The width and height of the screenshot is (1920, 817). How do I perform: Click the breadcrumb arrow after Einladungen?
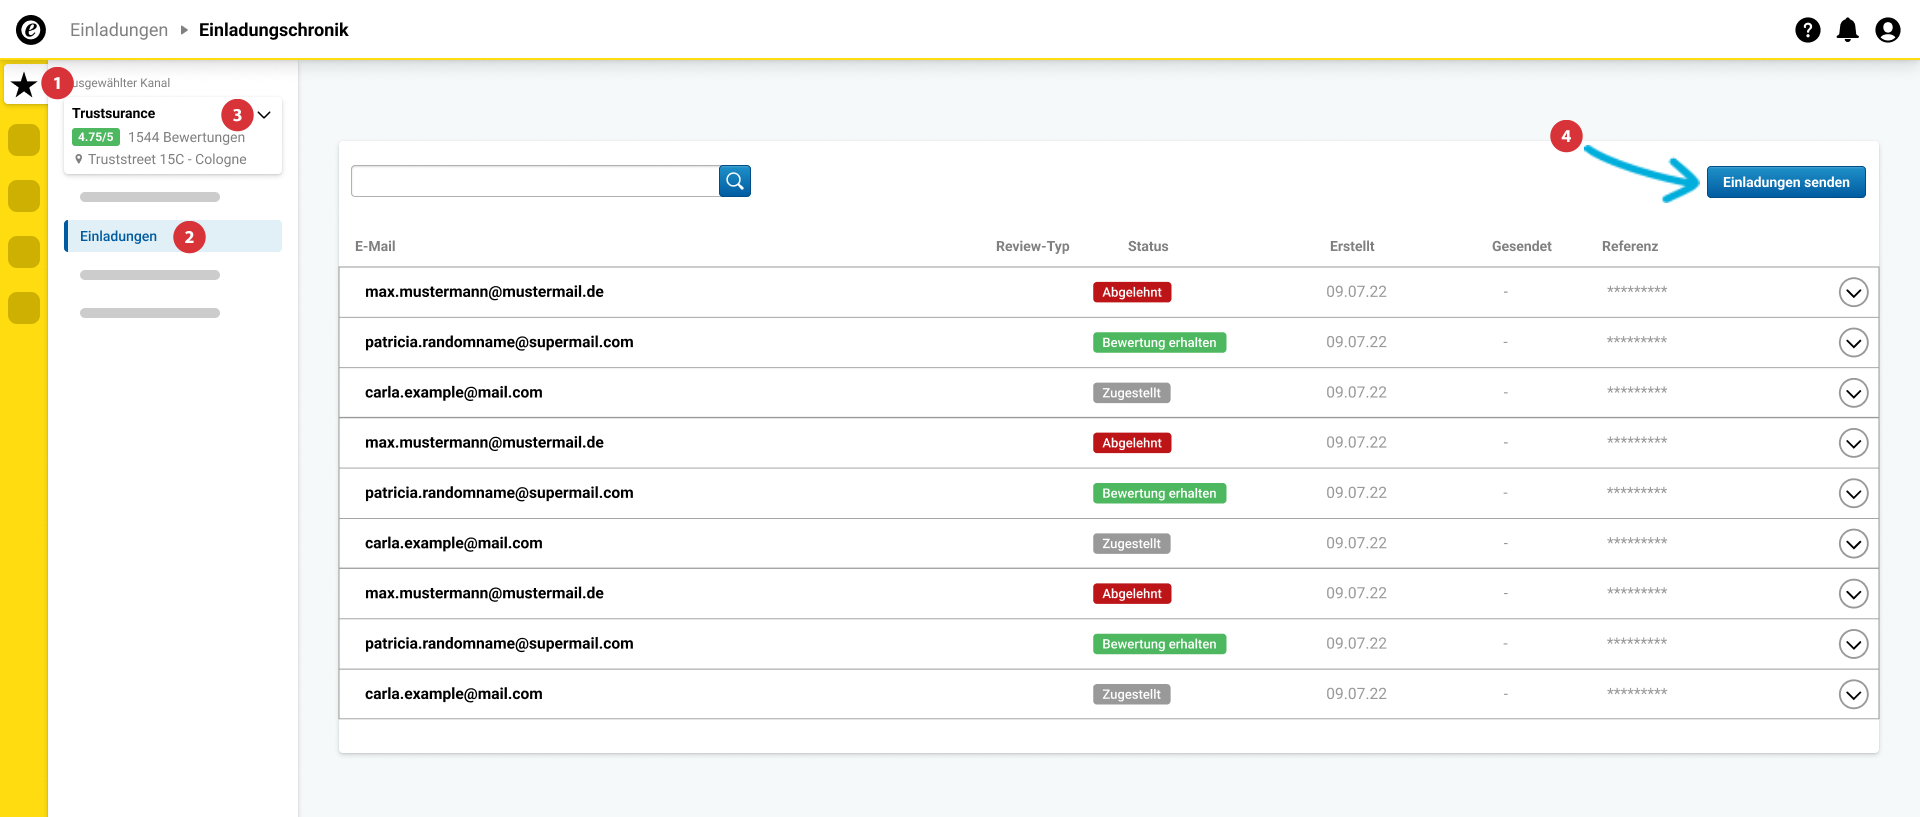tap(184, 30)
